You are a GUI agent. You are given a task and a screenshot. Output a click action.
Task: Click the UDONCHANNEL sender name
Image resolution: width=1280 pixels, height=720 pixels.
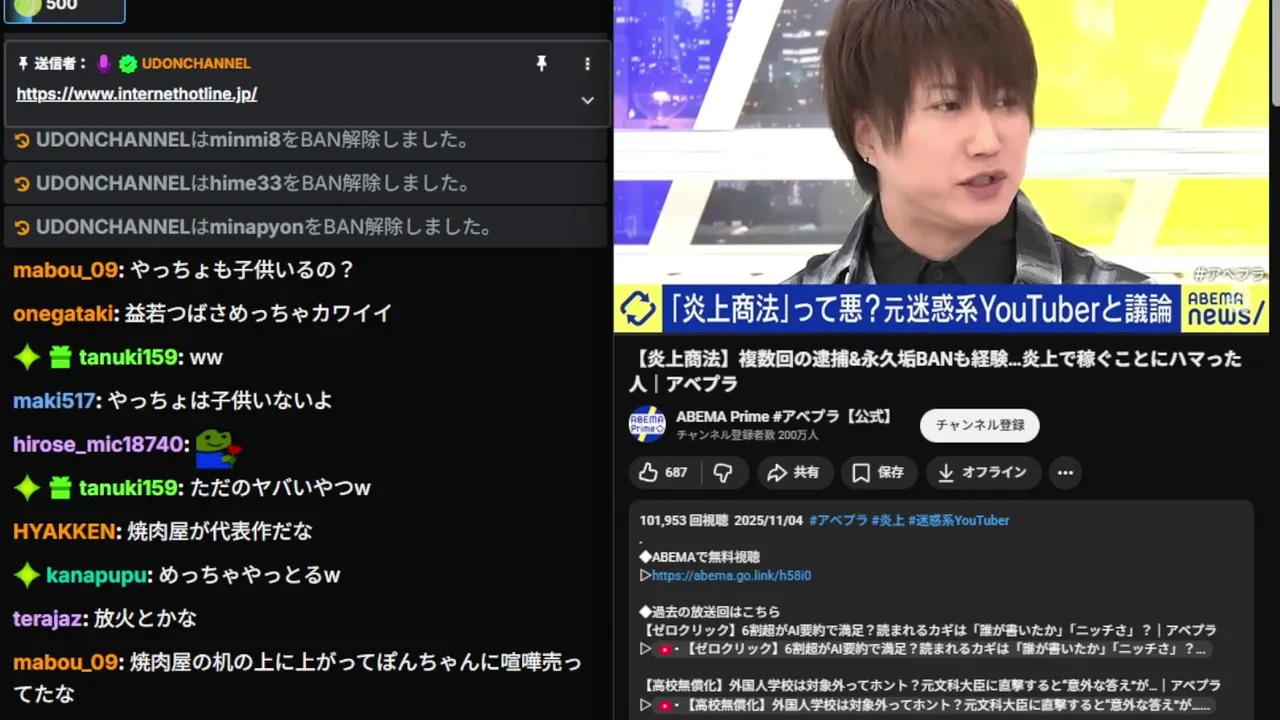click(196, 63)
